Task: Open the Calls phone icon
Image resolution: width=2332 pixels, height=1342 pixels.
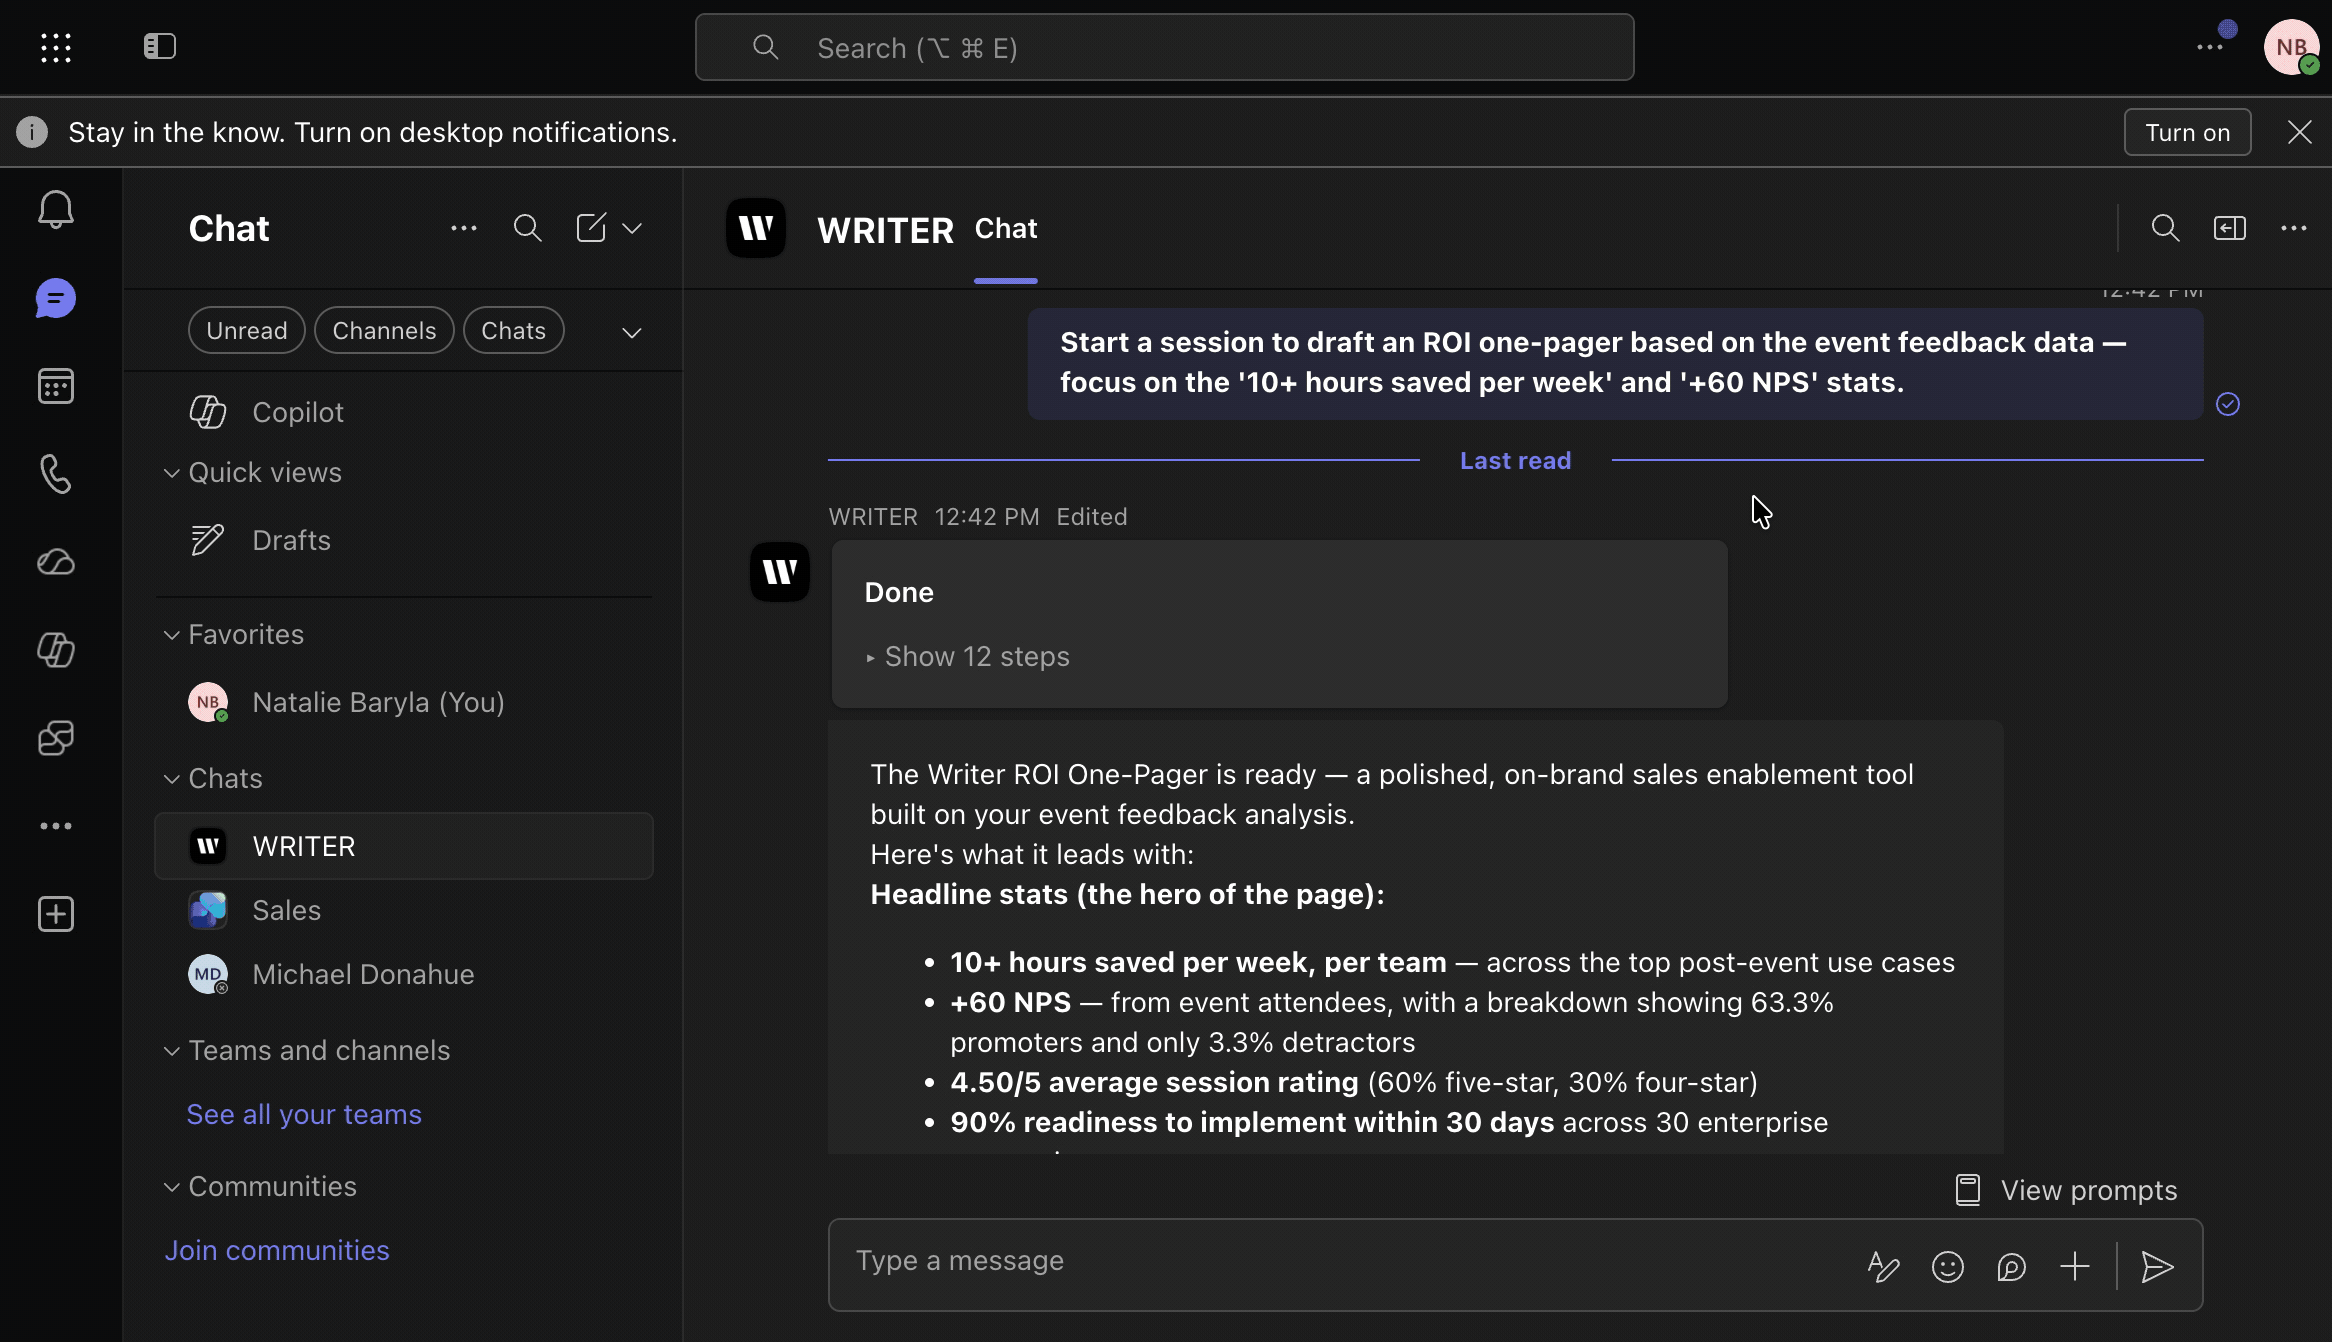Action: pyautogui.click(x=56, y=474)
